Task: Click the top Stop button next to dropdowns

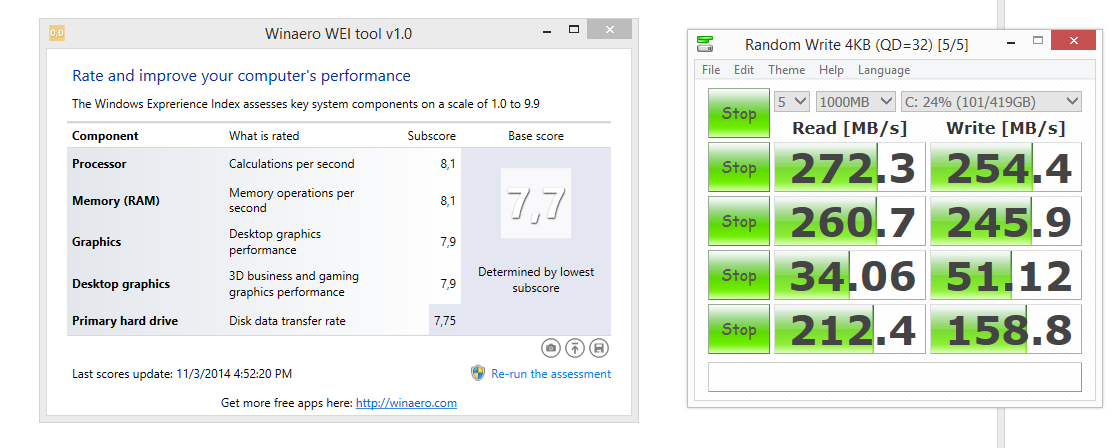Action: (x=739, y=113)
